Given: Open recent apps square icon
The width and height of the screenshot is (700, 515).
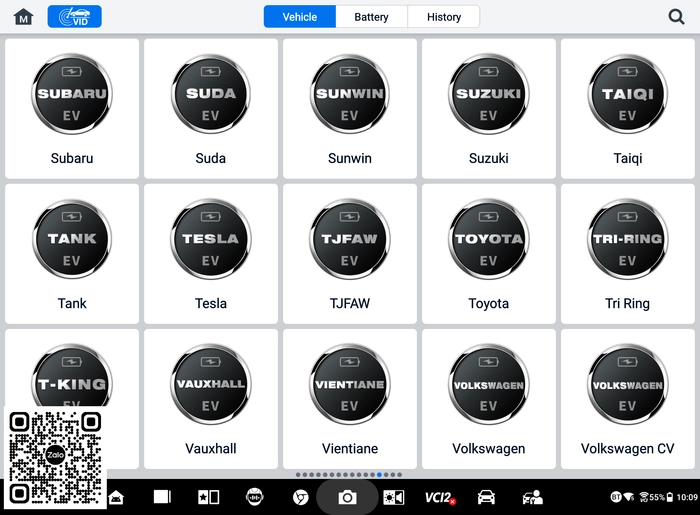Looking at the screenshot, I should click(x=162, y=497).
